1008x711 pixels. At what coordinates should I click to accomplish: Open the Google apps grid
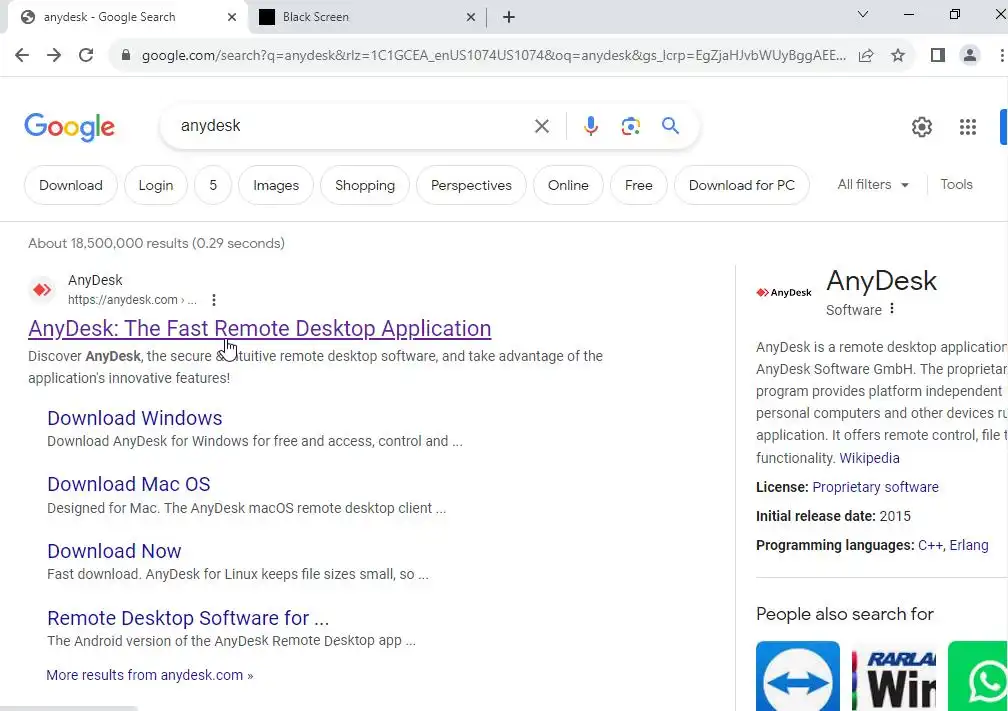coord(968,127)
